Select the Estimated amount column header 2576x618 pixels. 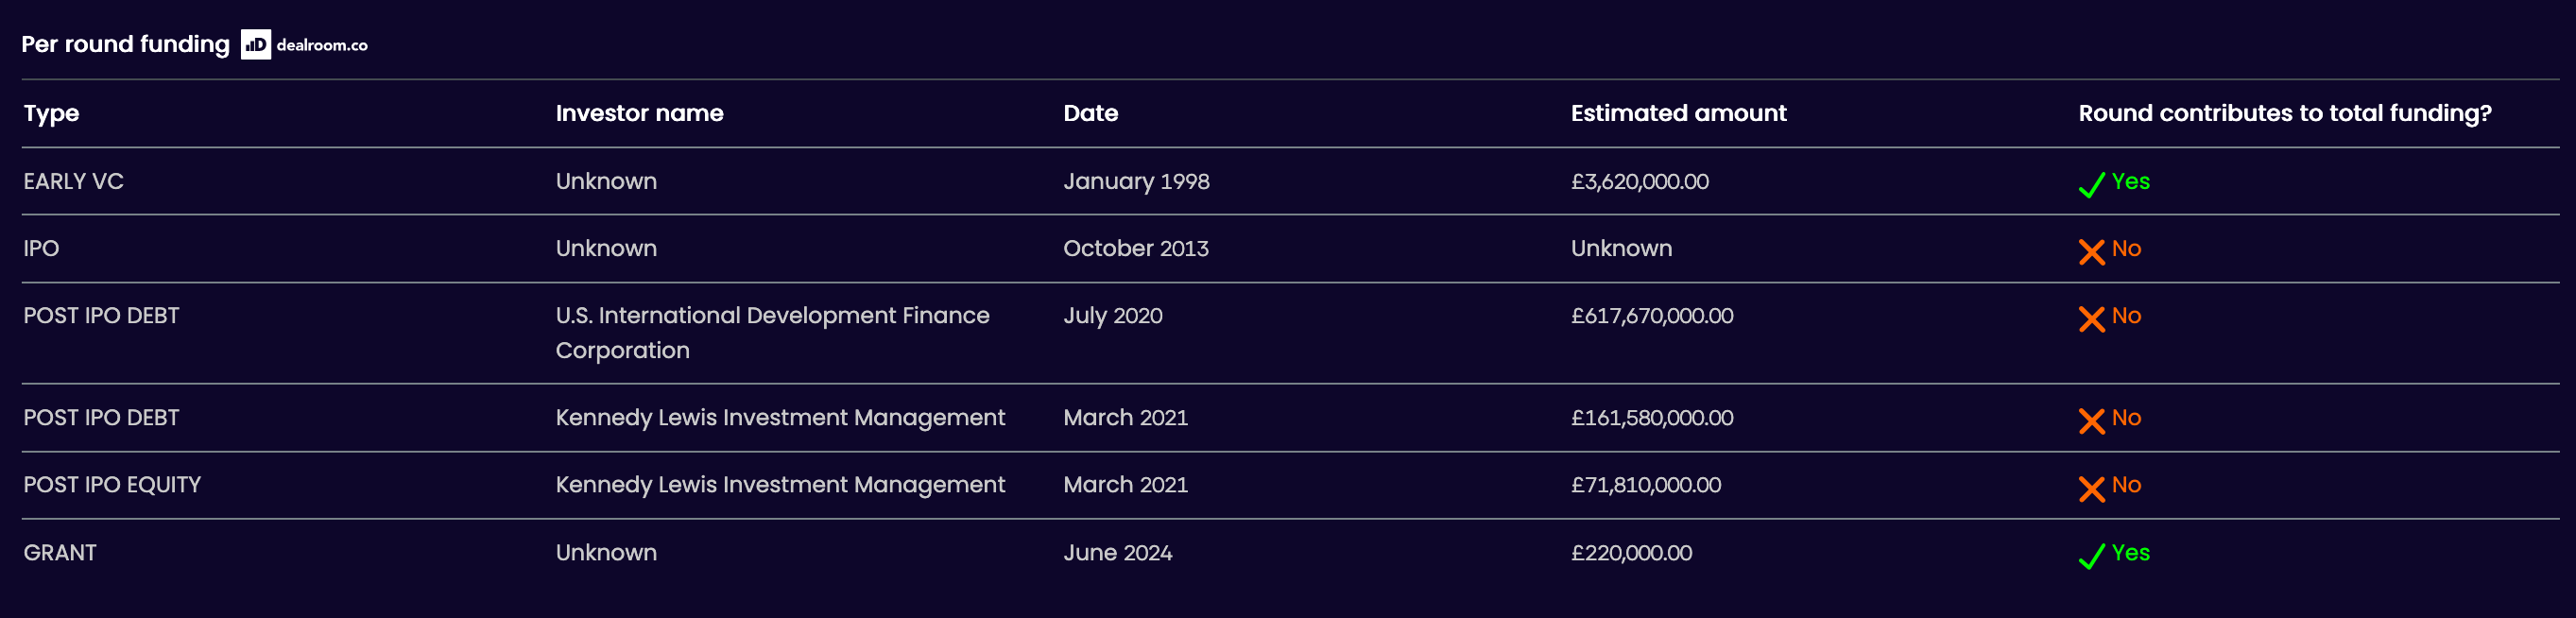coord(1678,113)
